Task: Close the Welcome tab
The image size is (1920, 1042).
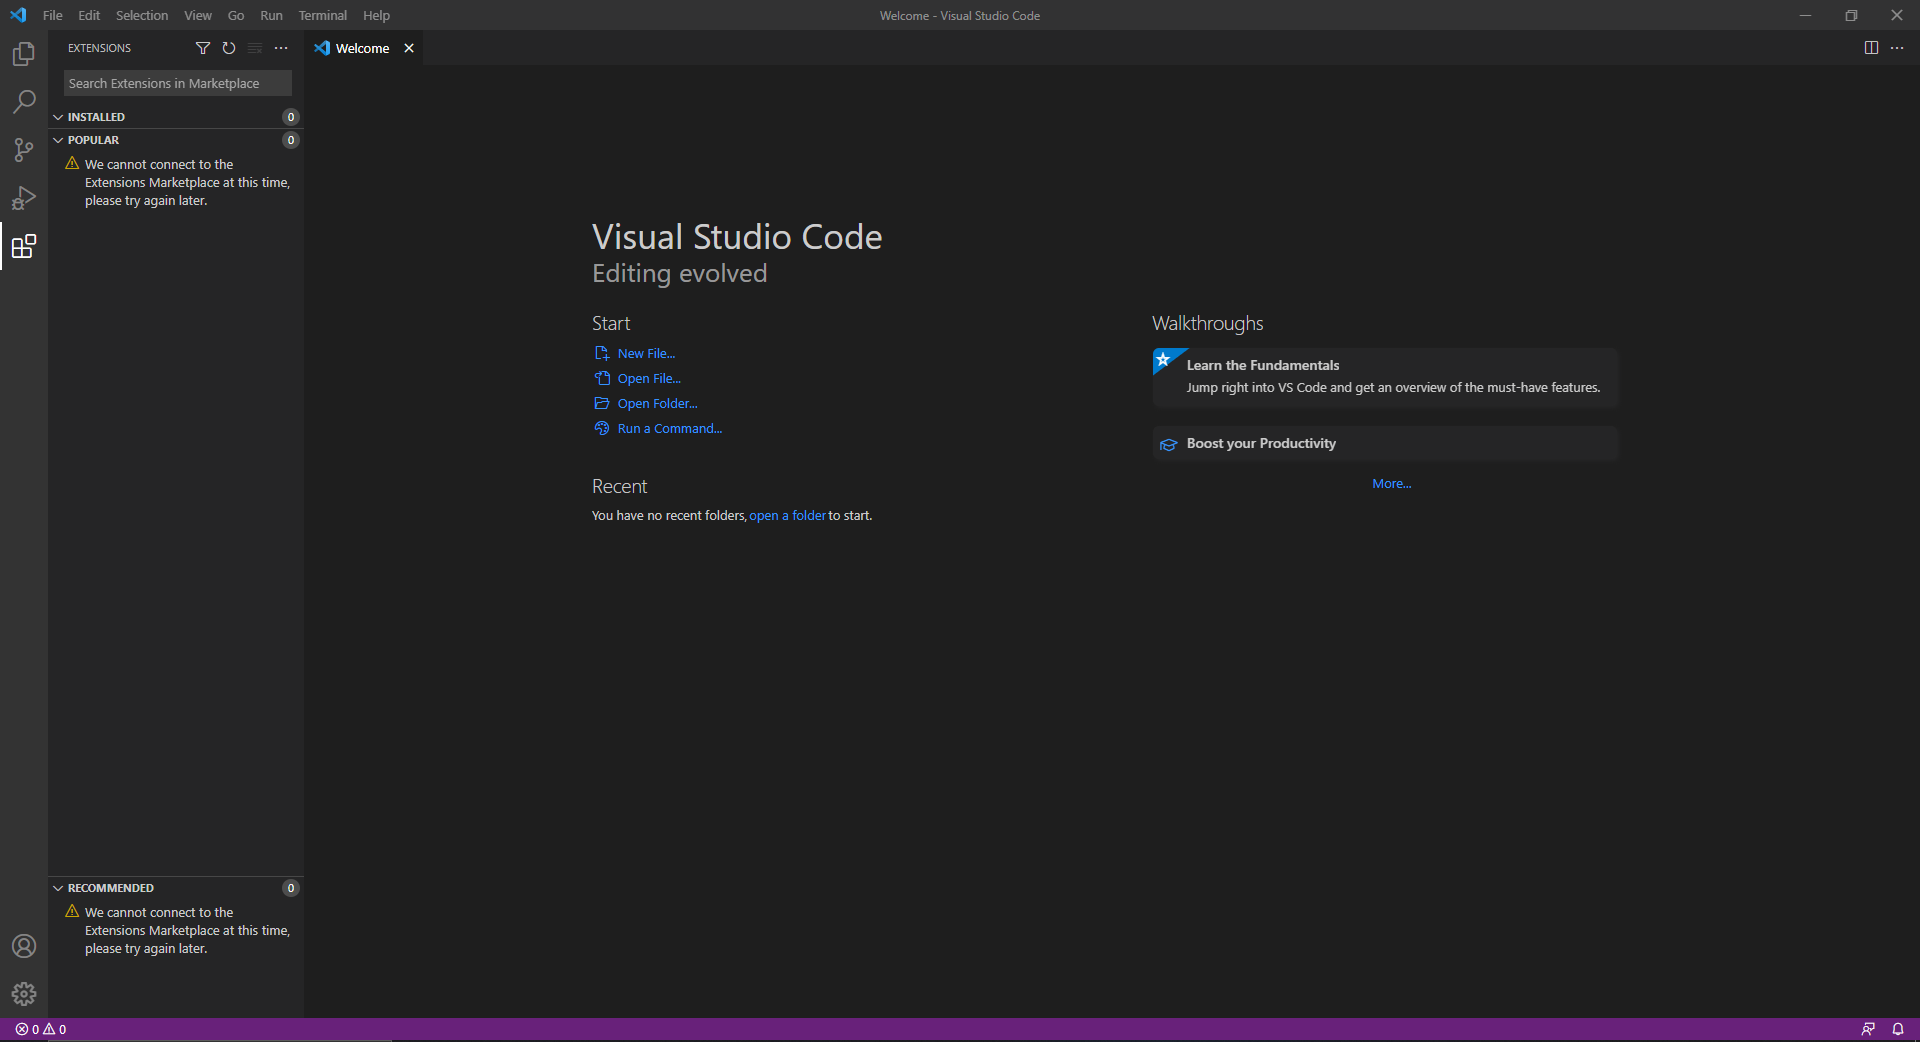Action: pos(409,48)
